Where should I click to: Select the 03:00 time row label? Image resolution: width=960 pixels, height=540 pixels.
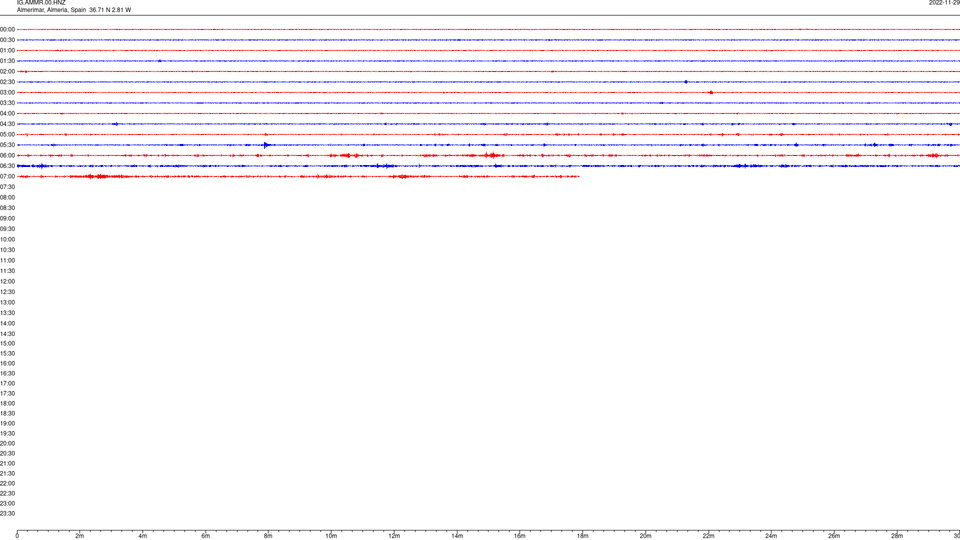pos(7,92)
